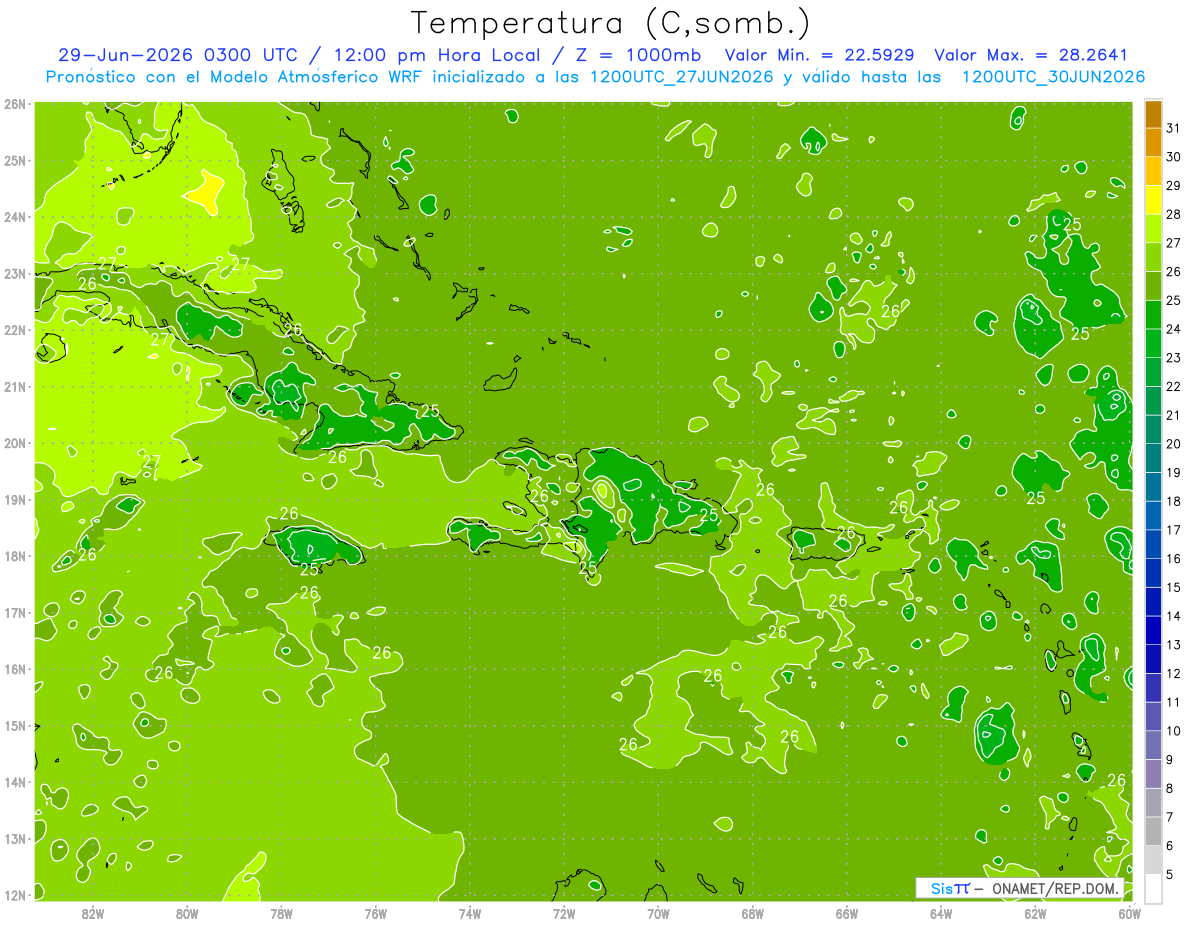Click the '21N' latitude axis label

tap(14, 386)
